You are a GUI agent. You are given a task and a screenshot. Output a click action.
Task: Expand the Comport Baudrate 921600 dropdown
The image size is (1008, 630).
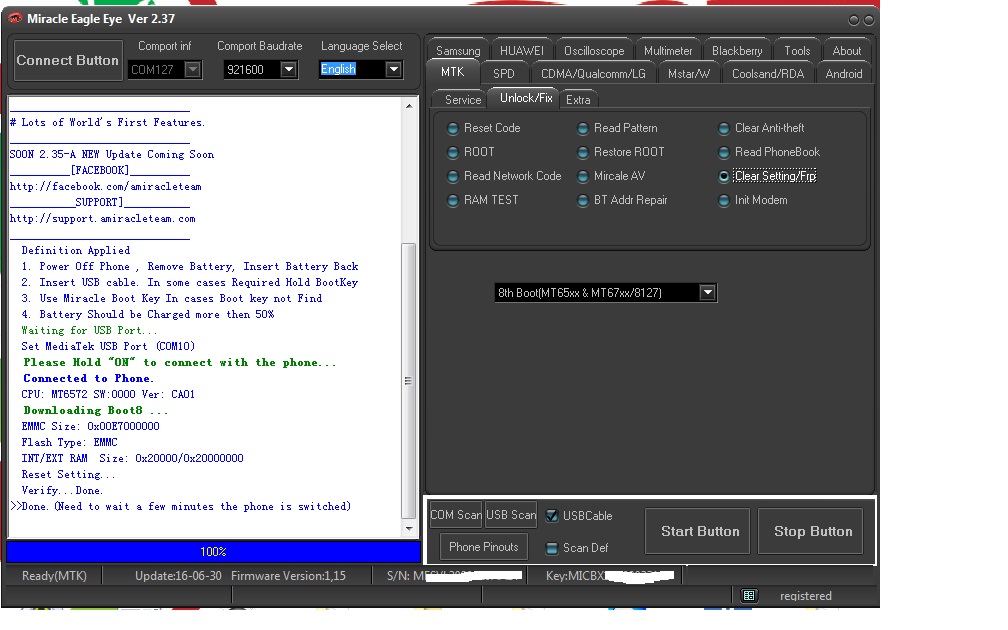(x=289, y=69)
